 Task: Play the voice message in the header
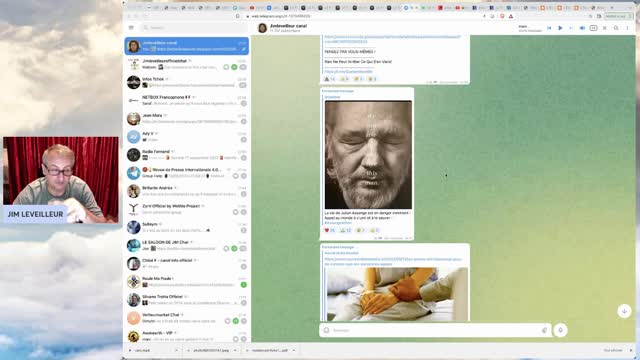[x=560, y=28]
